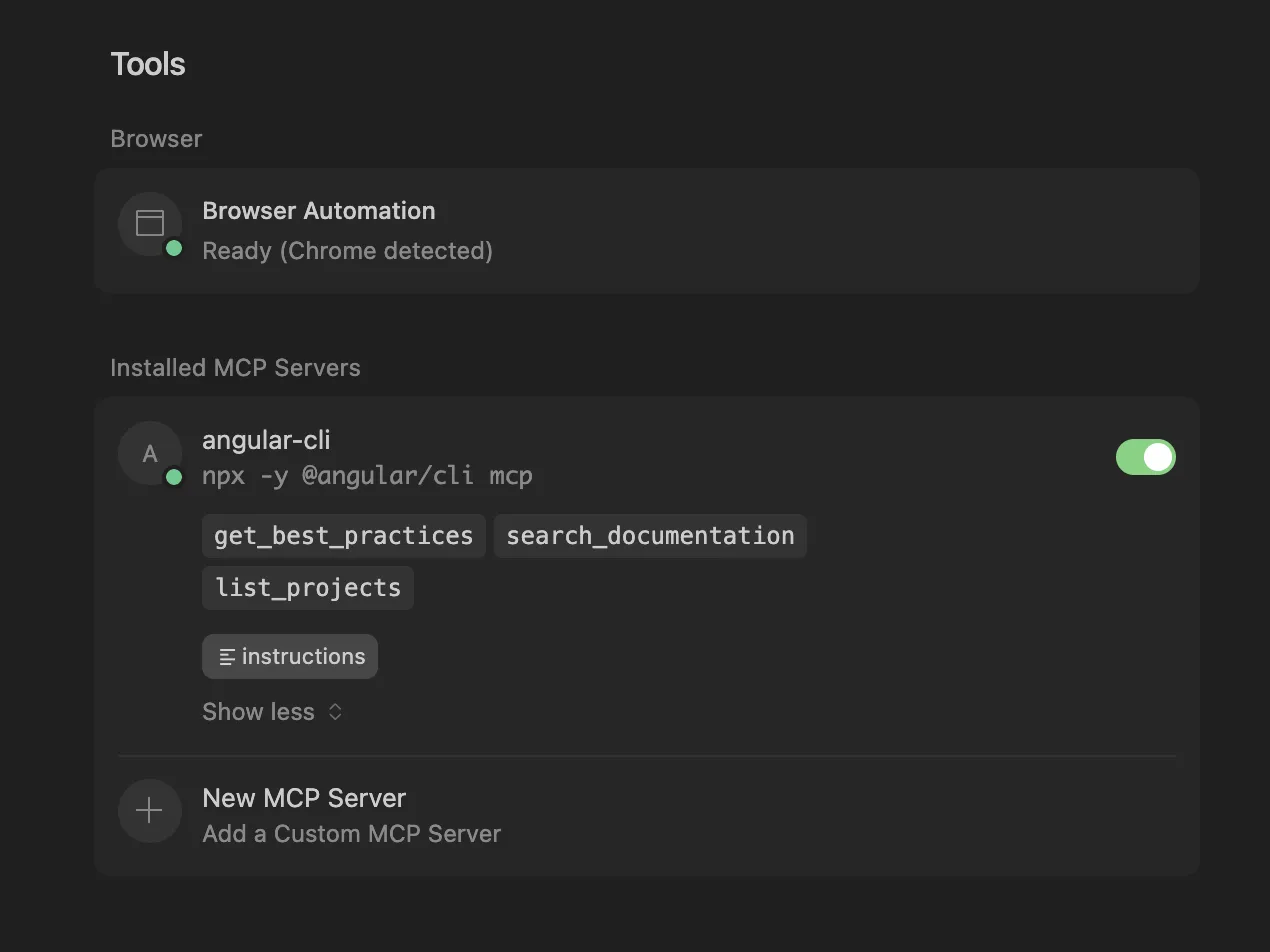1270x952 pixels.
Task: Click the instructions list icon
Action: pos(225,656)
